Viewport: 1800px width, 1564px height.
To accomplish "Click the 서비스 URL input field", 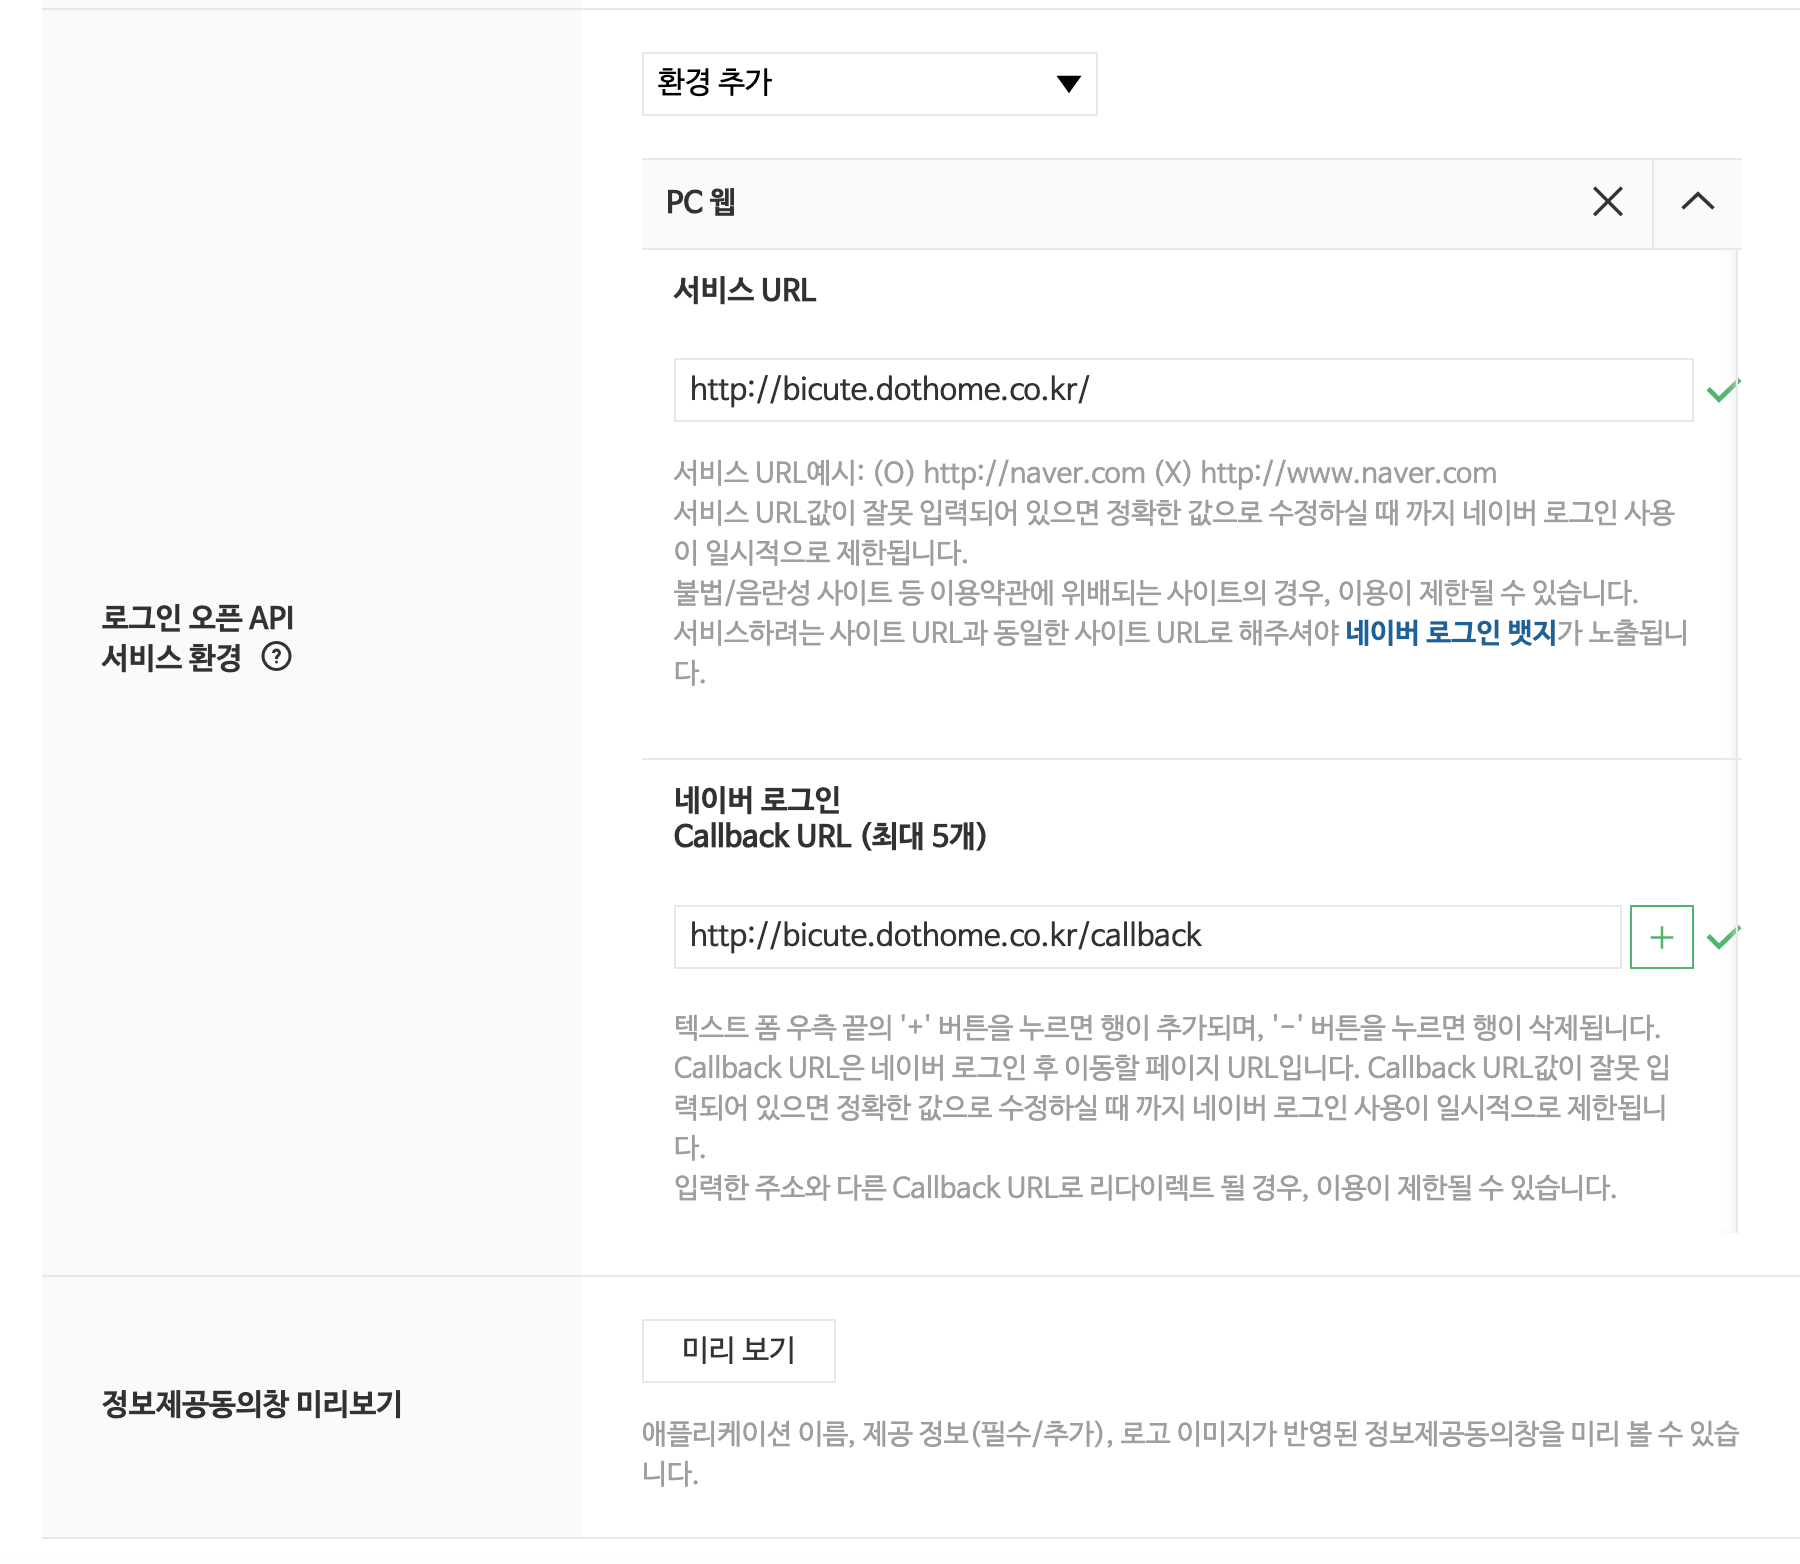I will tap(1183, 390).
